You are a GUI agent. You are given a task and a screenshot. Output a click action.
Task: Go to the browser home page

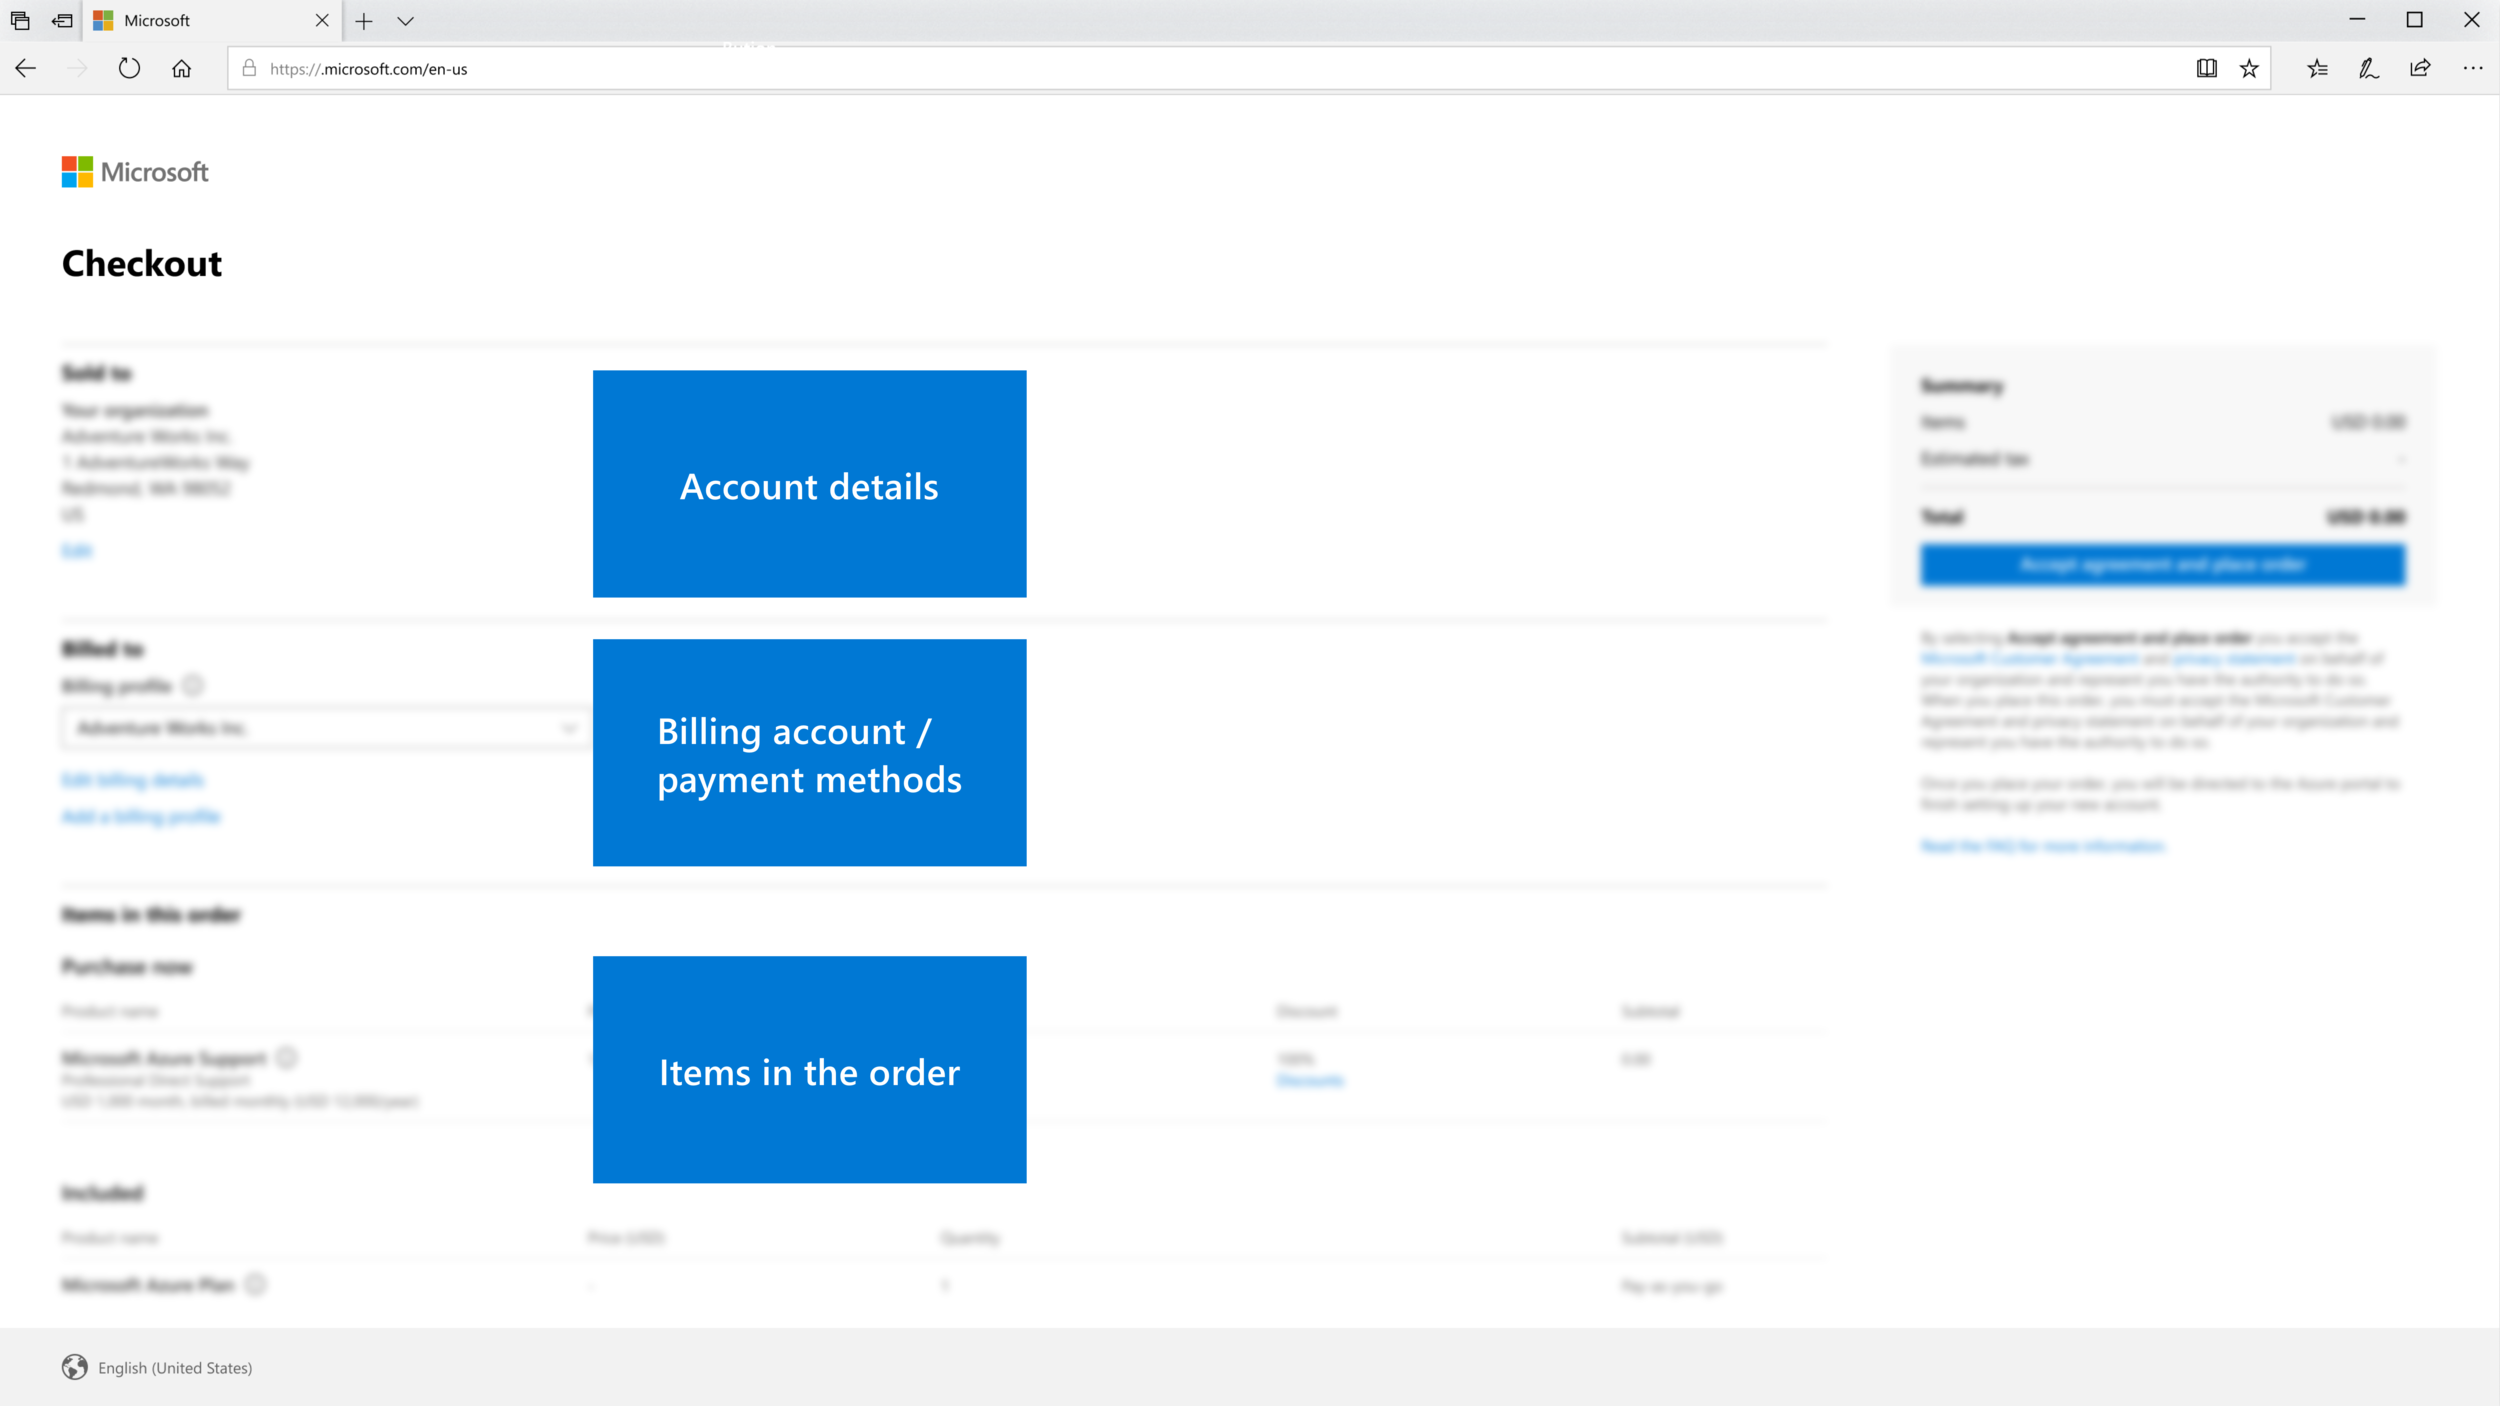181,68
